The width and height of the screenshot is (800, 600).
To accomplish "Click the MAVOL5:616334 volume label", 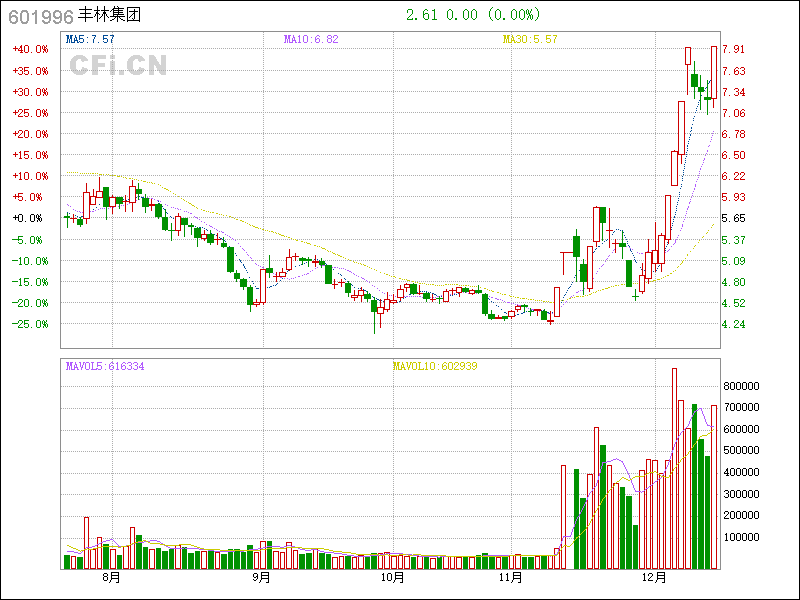I will pos(105,367).
